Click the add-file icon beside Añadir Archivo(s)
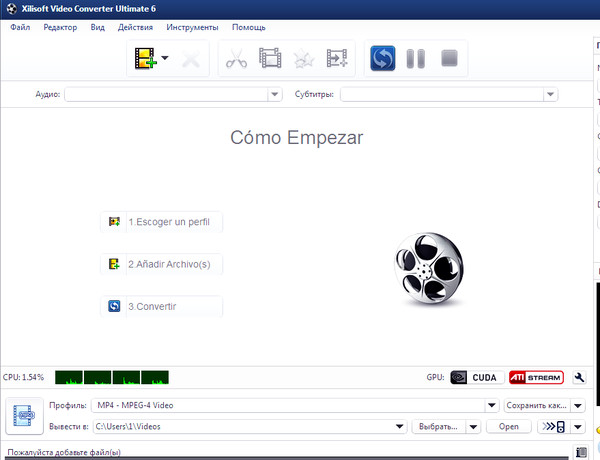 114,264
